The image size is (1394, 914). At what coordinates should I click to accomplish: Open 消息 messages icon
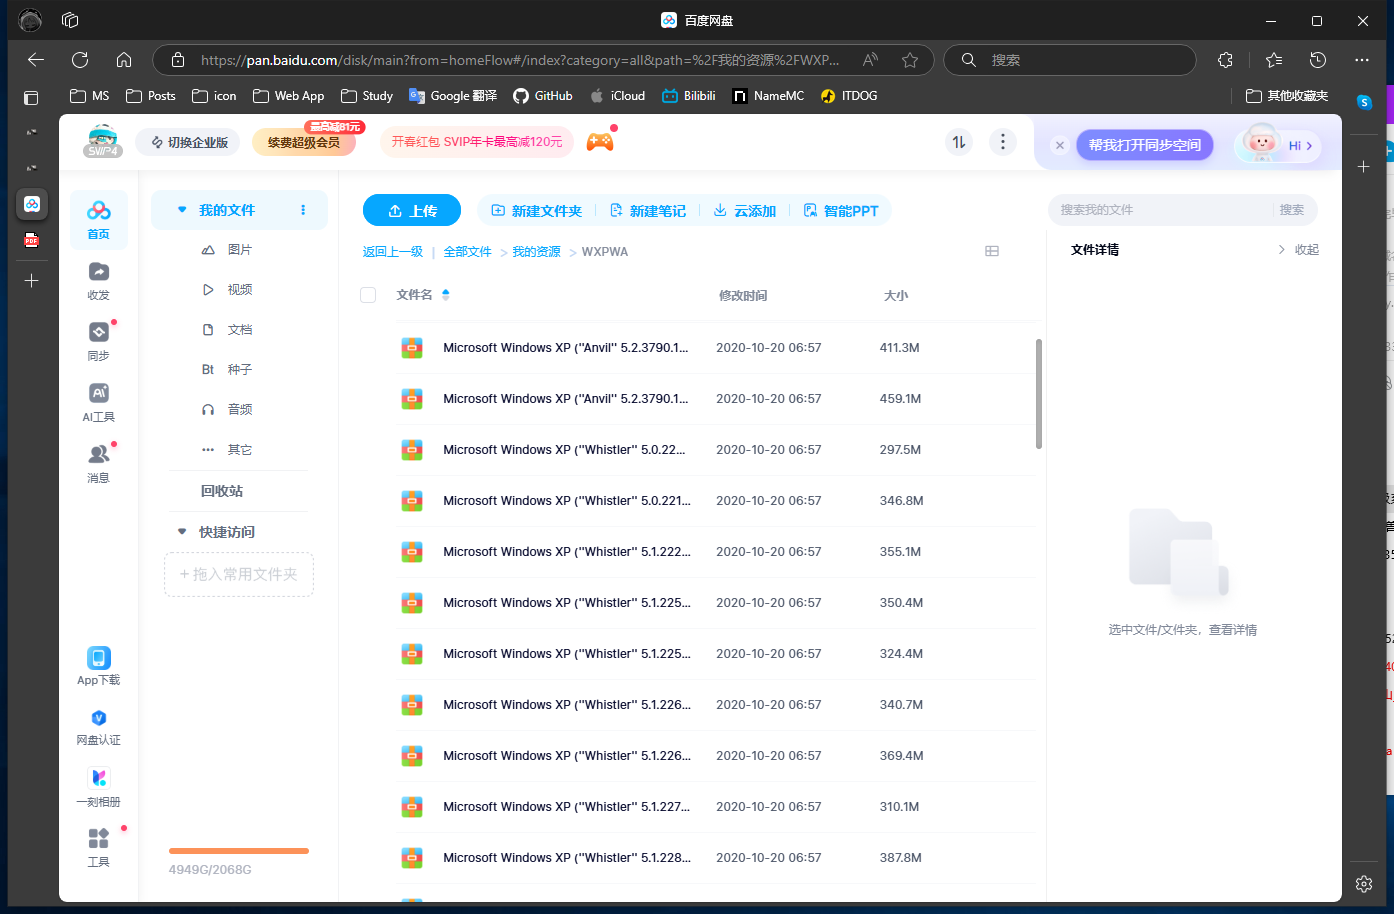tap(98, 455)
